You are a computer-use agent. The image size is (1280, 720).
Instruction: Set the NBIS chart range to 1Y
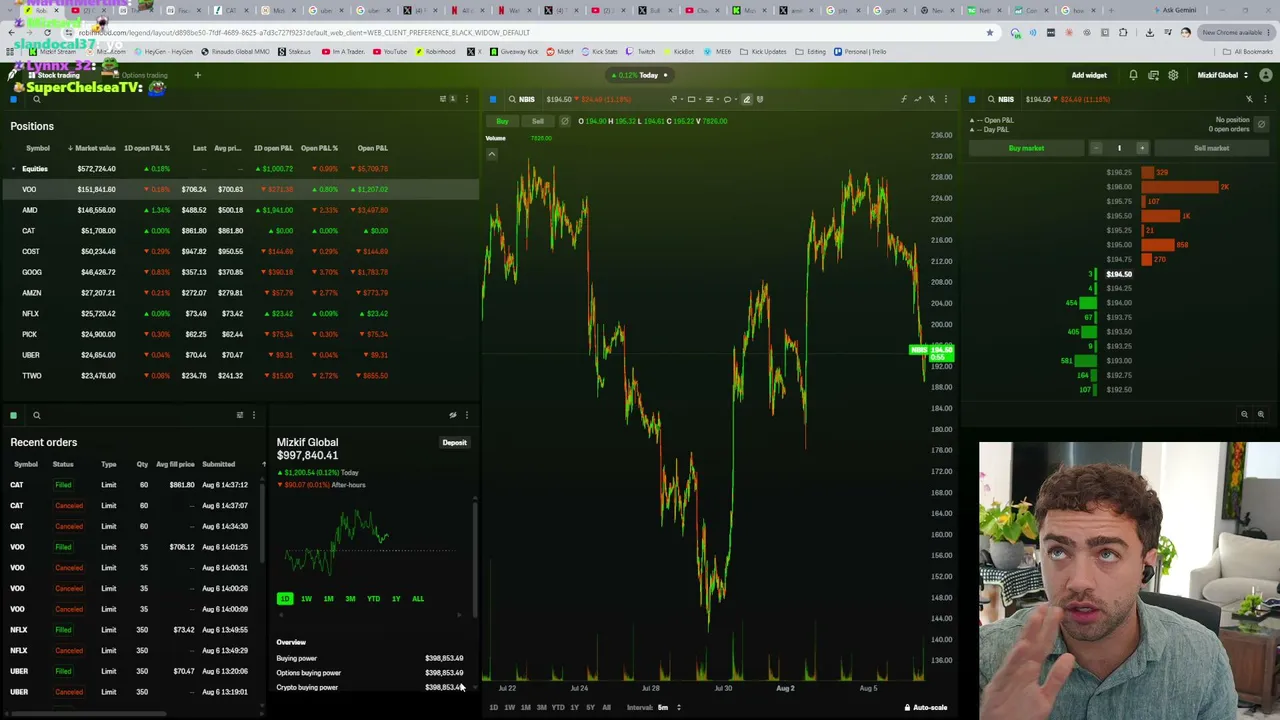(x=574, y=708)
